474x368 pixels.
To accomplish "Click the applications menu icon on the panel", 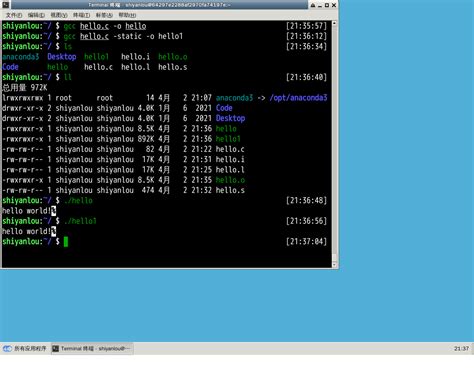I will pyautogui.click(x=7, y=349).
